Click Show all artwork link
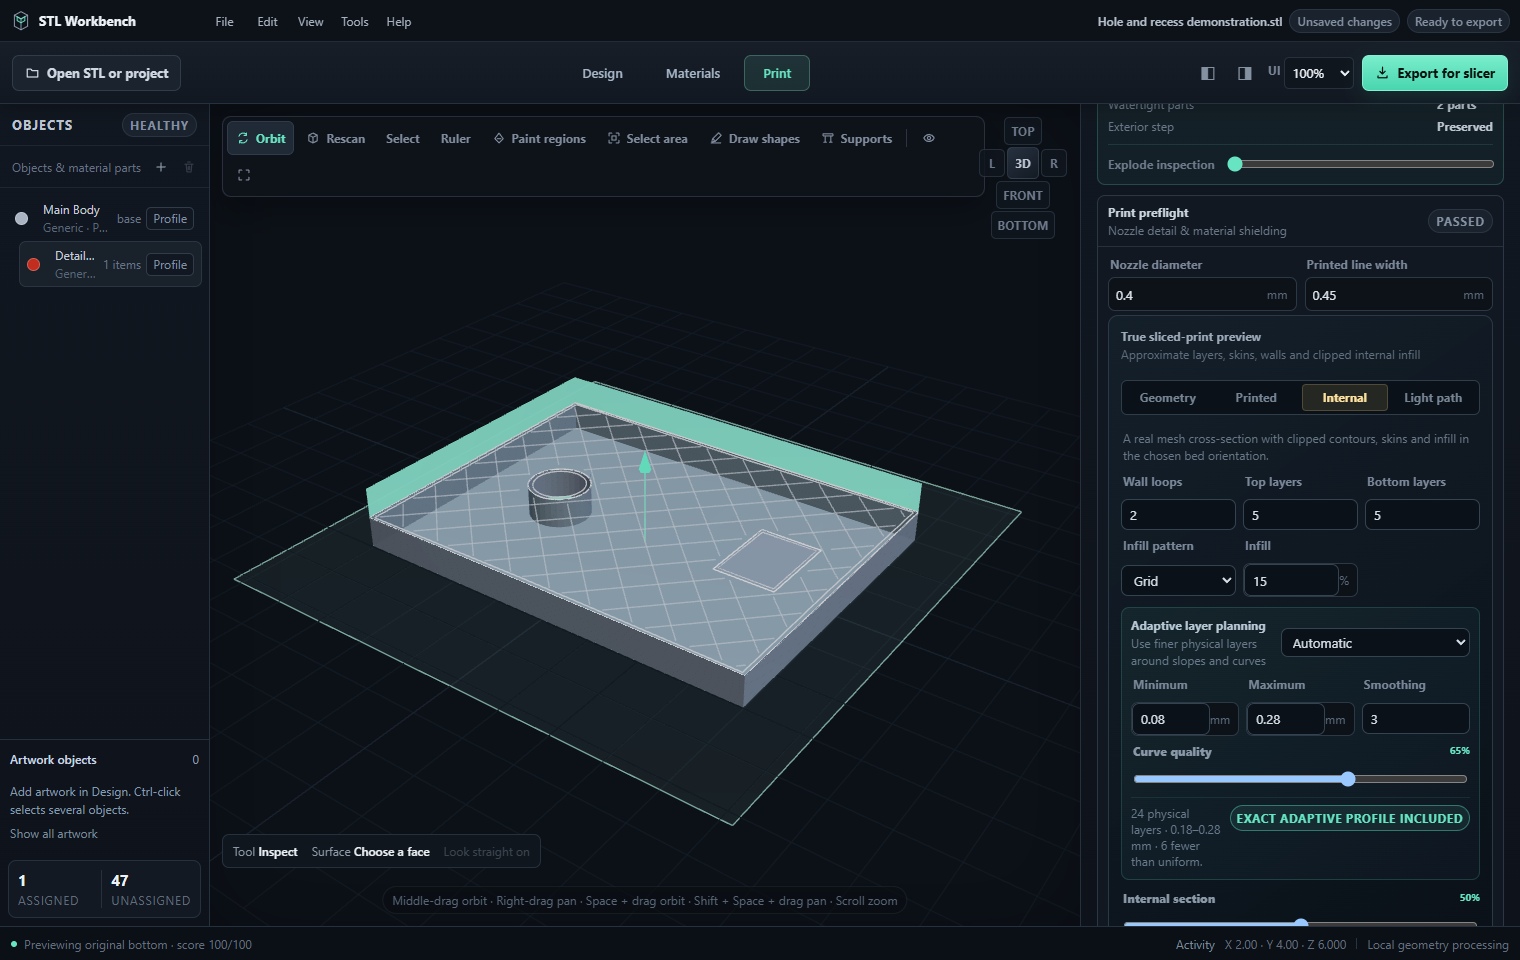 coord(54,834)
